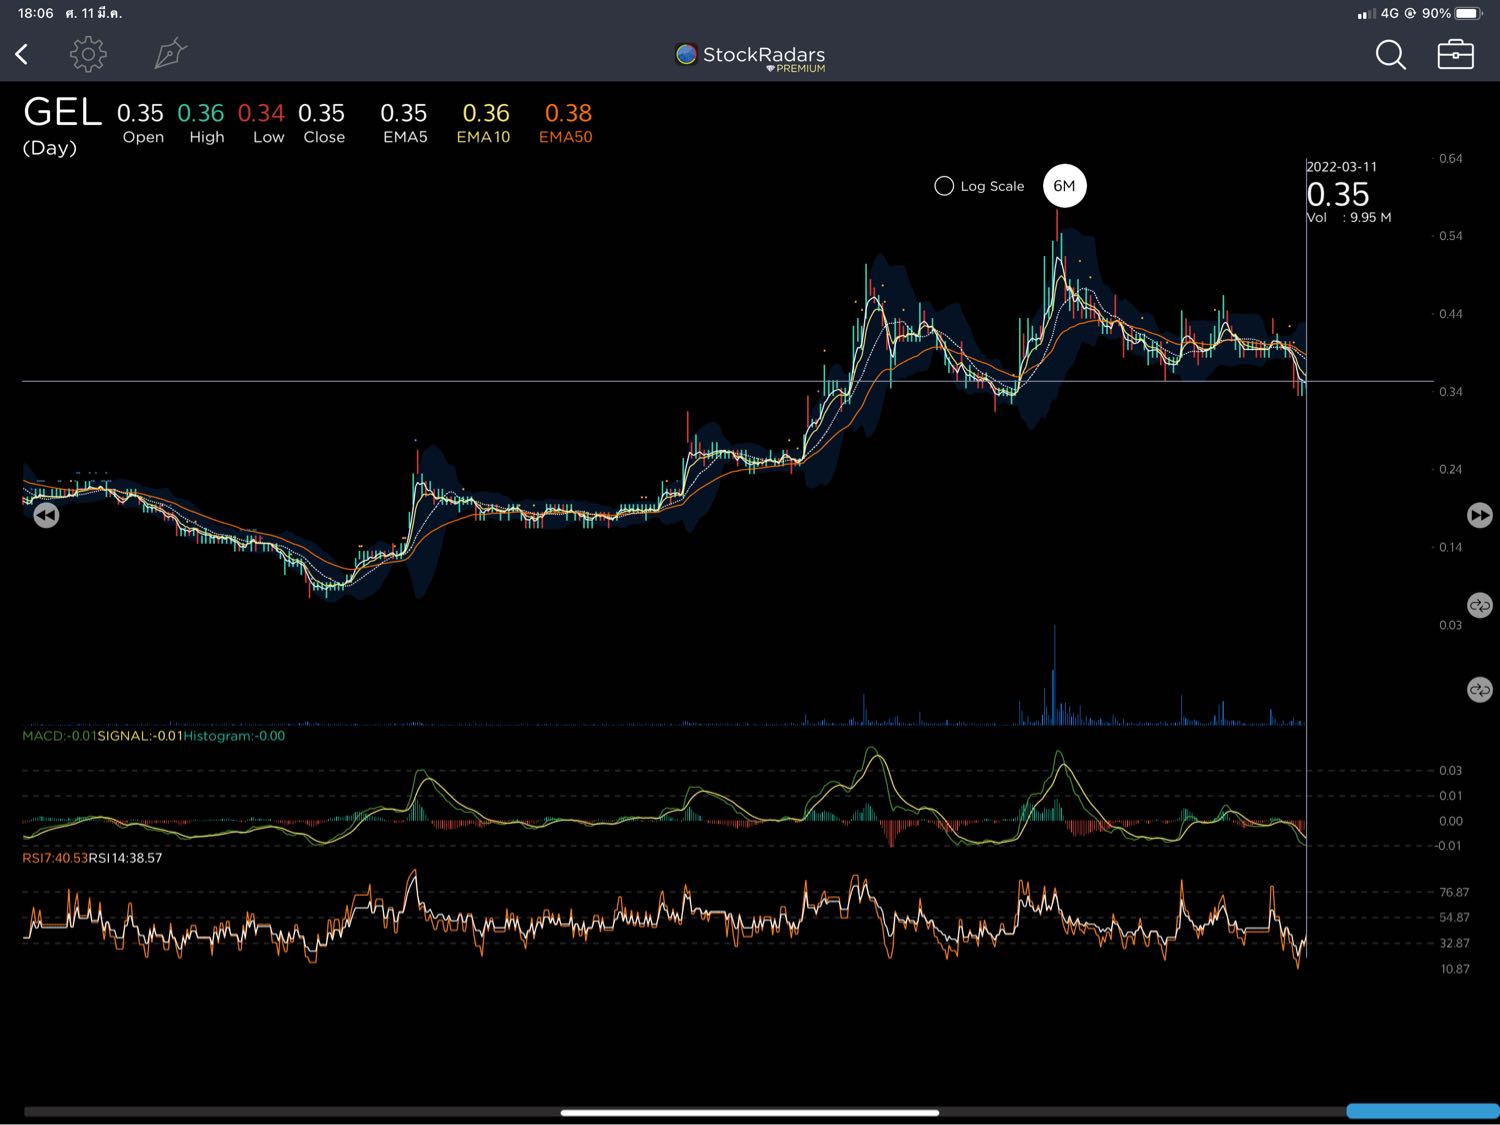Change the 6M time range
This screenshot has height=1125, width=1500.
1064,186
